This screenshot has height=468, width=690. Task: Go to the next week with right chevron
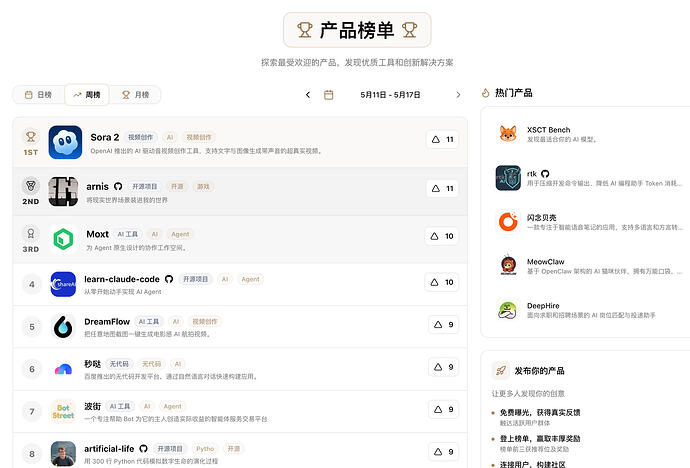point(458,95)
